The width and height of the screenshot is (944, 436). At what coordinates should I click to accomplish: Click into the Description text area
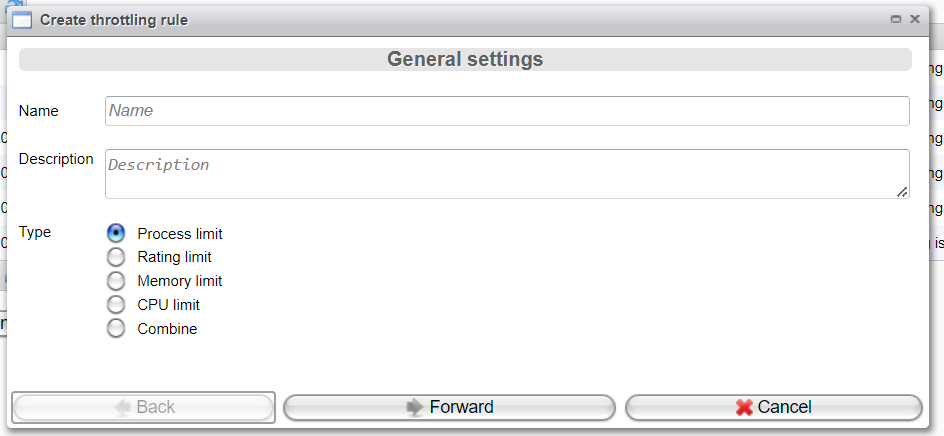(507, 174)
